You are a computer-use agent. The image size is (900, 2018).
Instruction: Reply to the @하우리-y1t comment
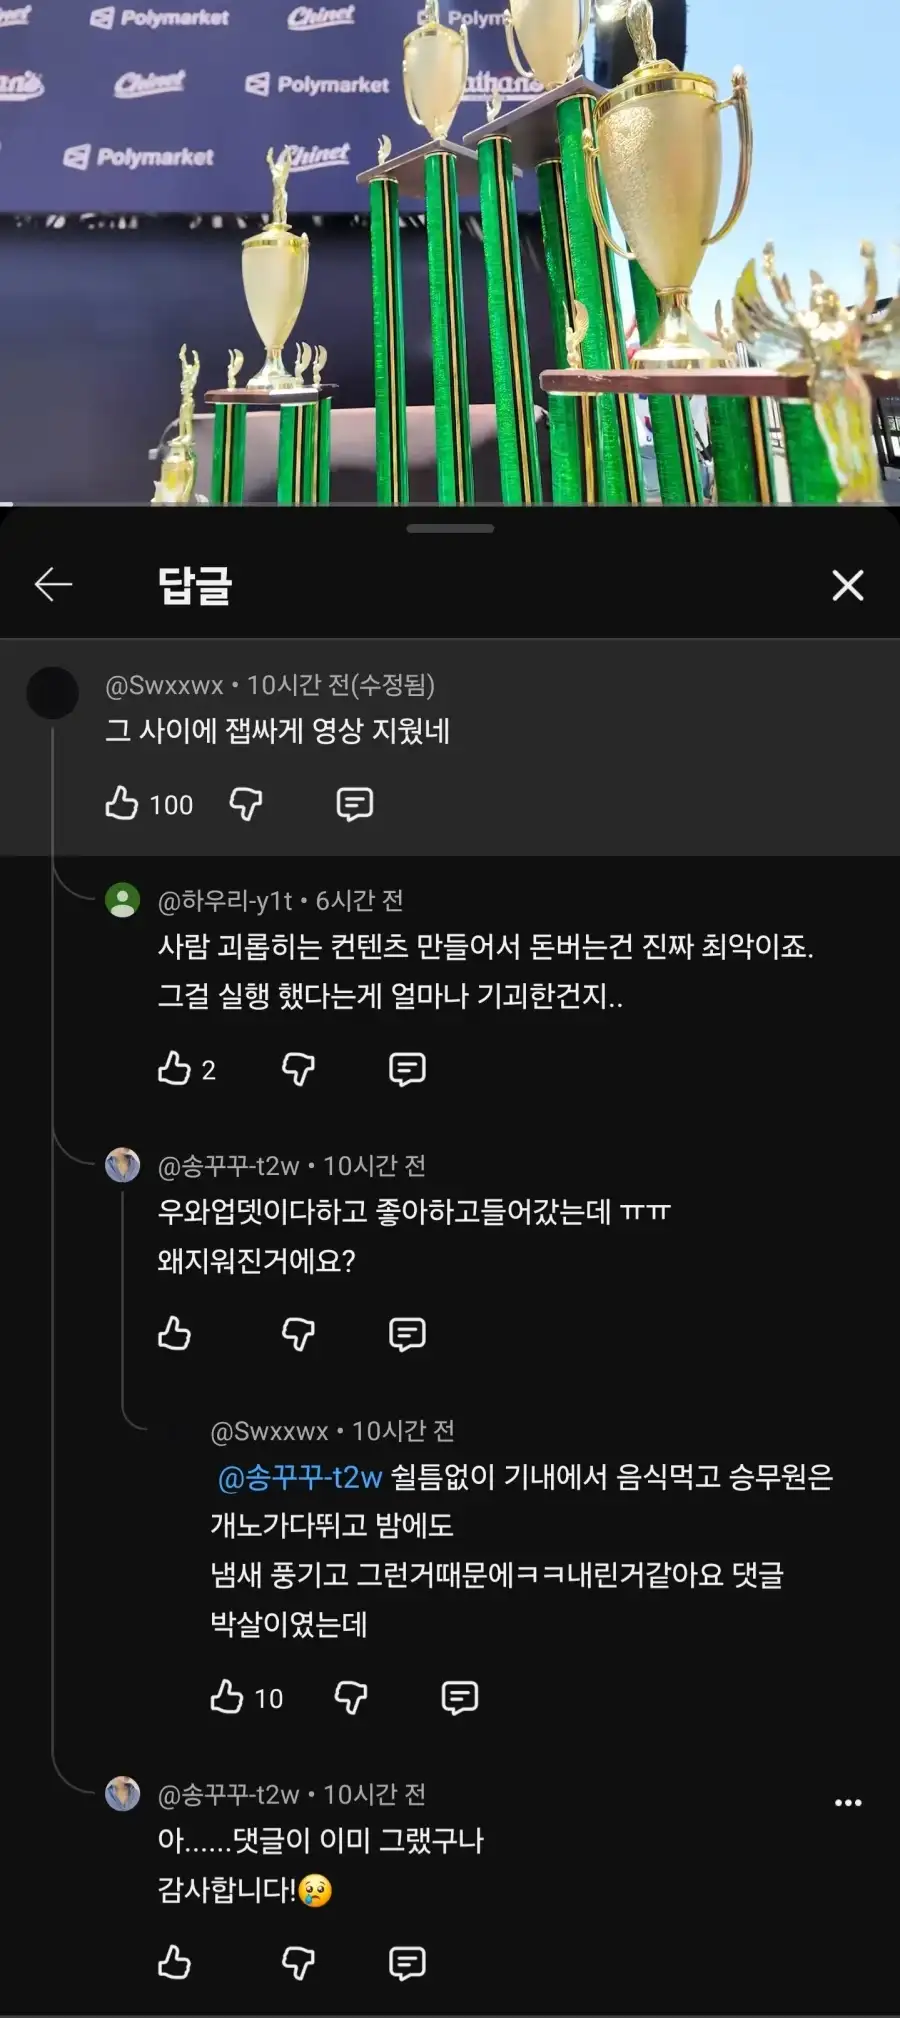pyautogui.click(x=407, y=1069)
